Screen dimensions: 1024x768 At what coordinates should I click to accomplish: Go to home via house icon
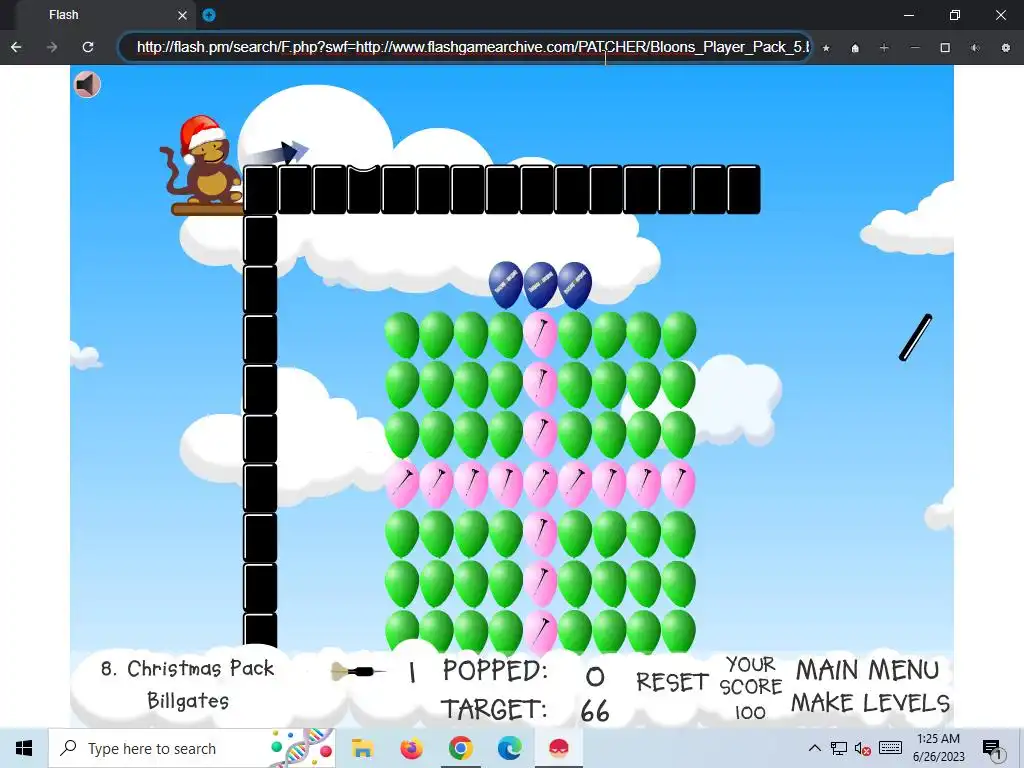855,48
